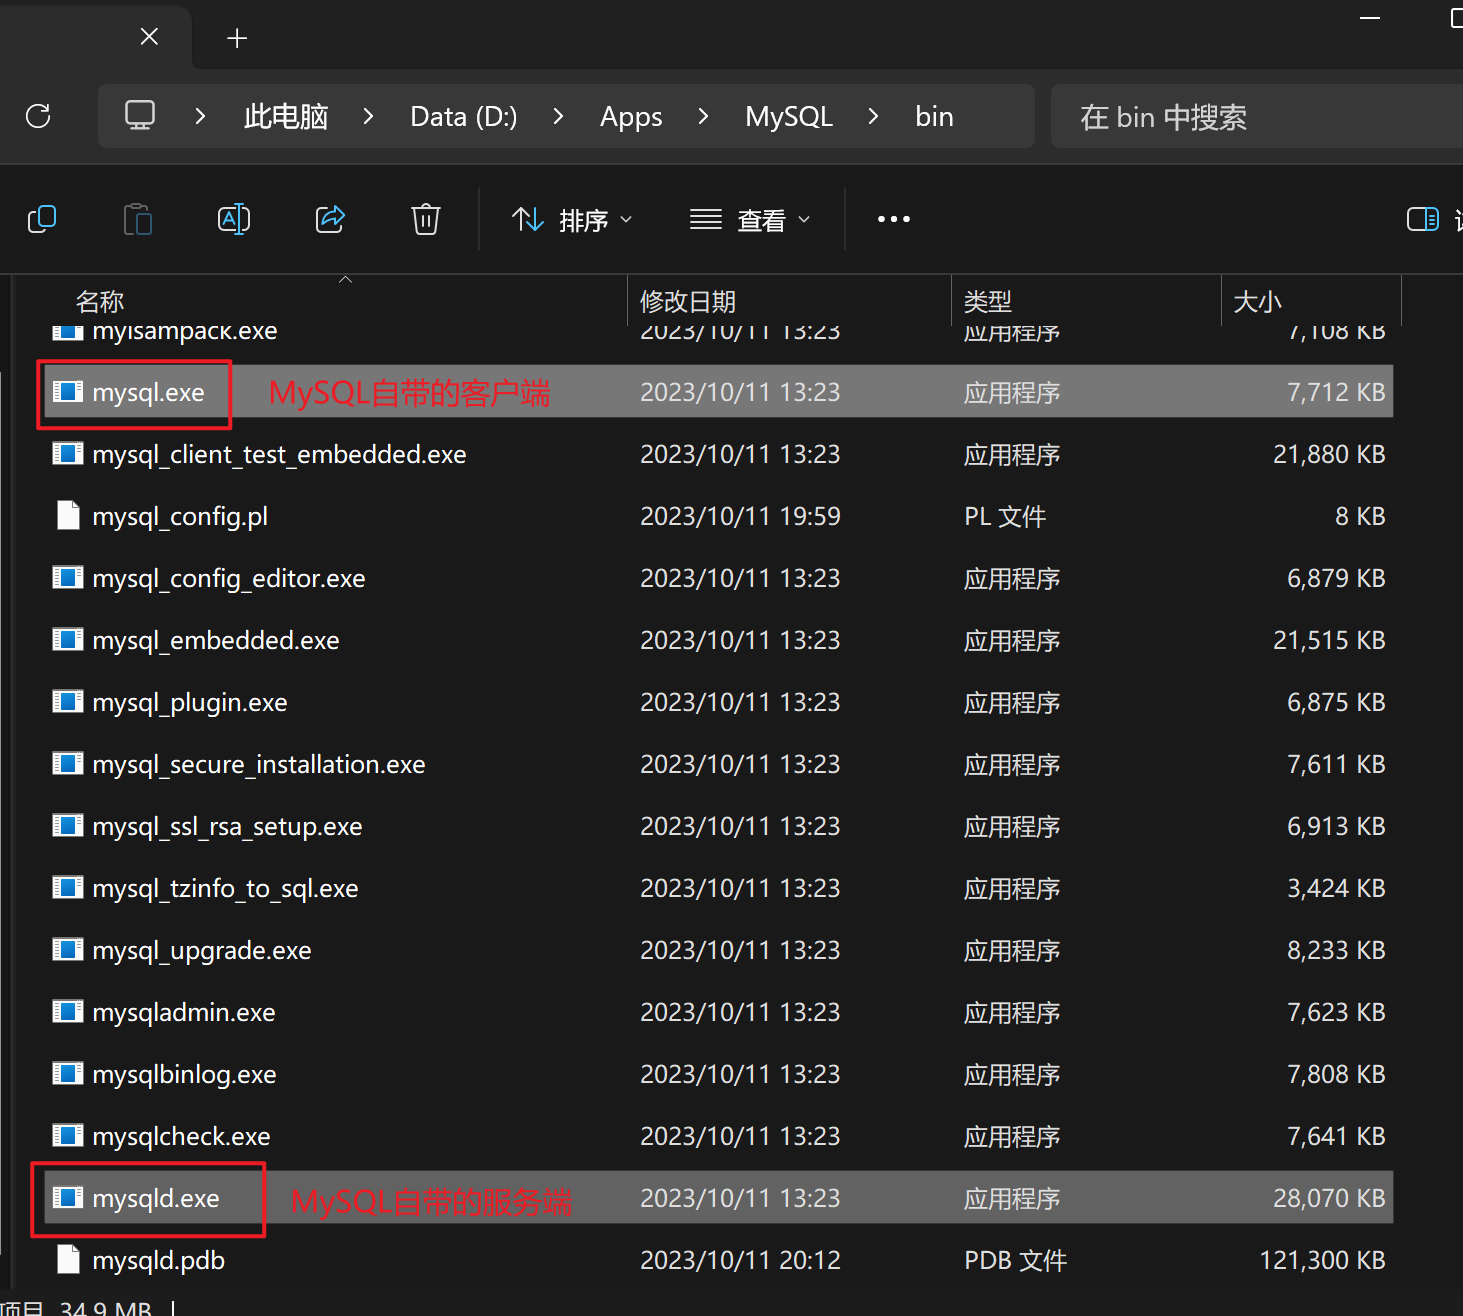Select the mysqlbinlog.exe file name
This screenshot has width=1463, height=1316.
(184, 1075)
